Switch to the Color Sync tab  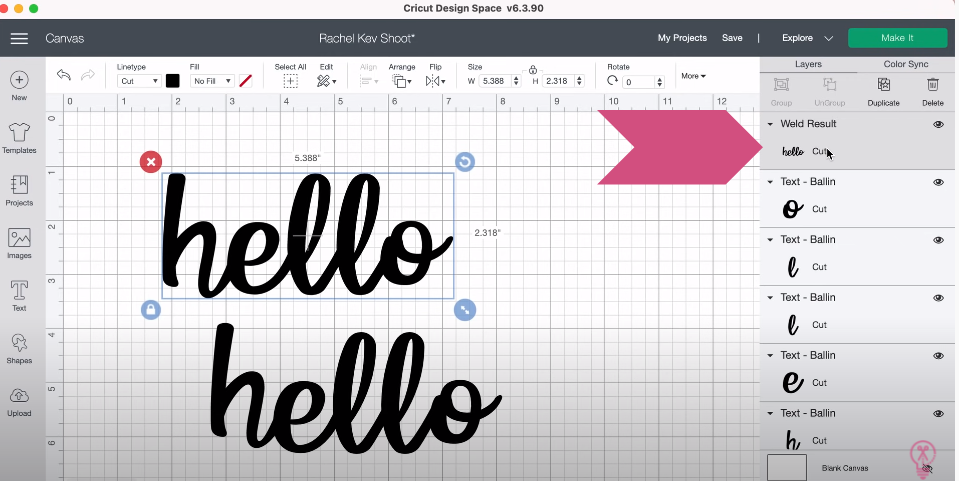click(x=906, y=64)
